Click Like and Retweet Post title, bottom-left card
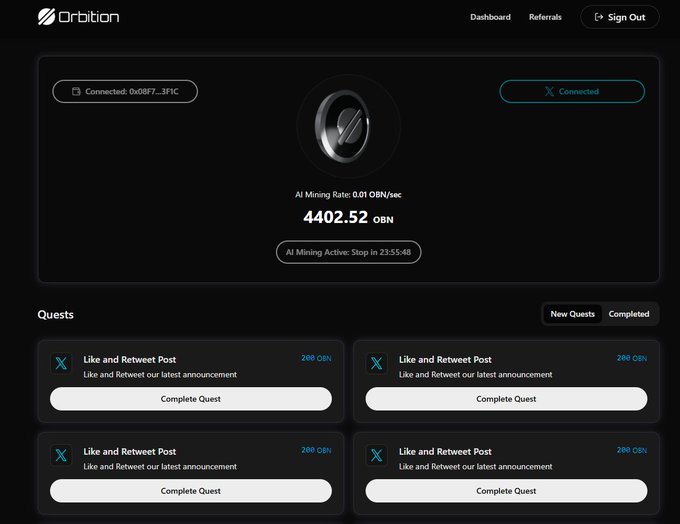The width and height of the screenshot is (680, 524). pos(130,452)
